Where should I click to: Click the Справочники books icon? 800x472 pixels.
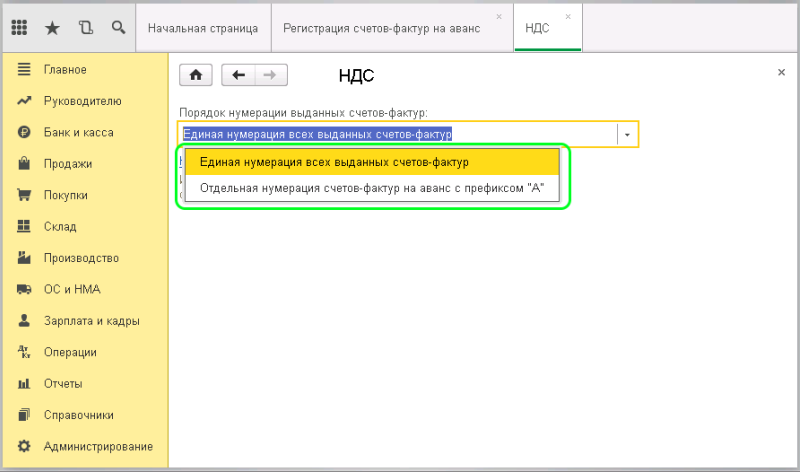(24, 415)
